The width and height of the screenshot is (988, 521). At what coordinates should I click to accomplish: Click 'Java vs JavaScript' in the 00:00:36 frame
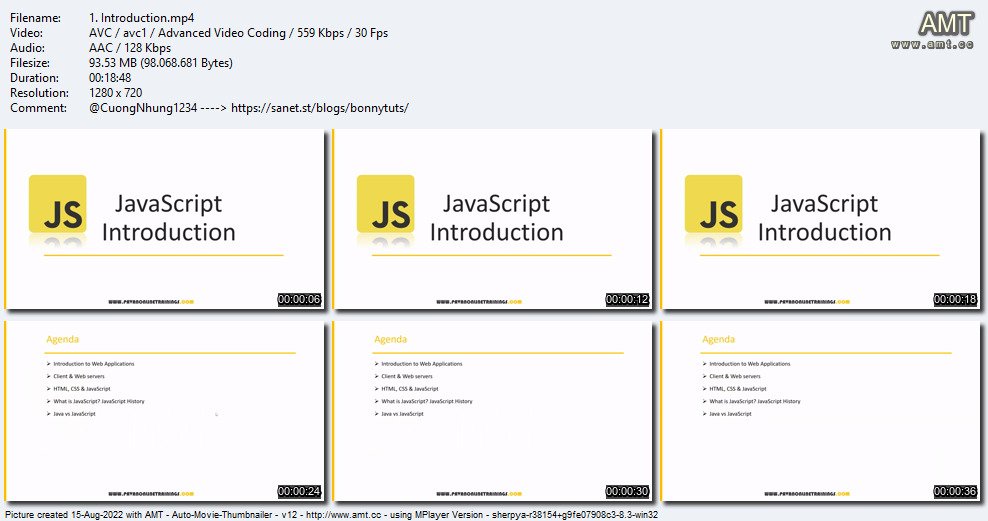click(730, 414)
